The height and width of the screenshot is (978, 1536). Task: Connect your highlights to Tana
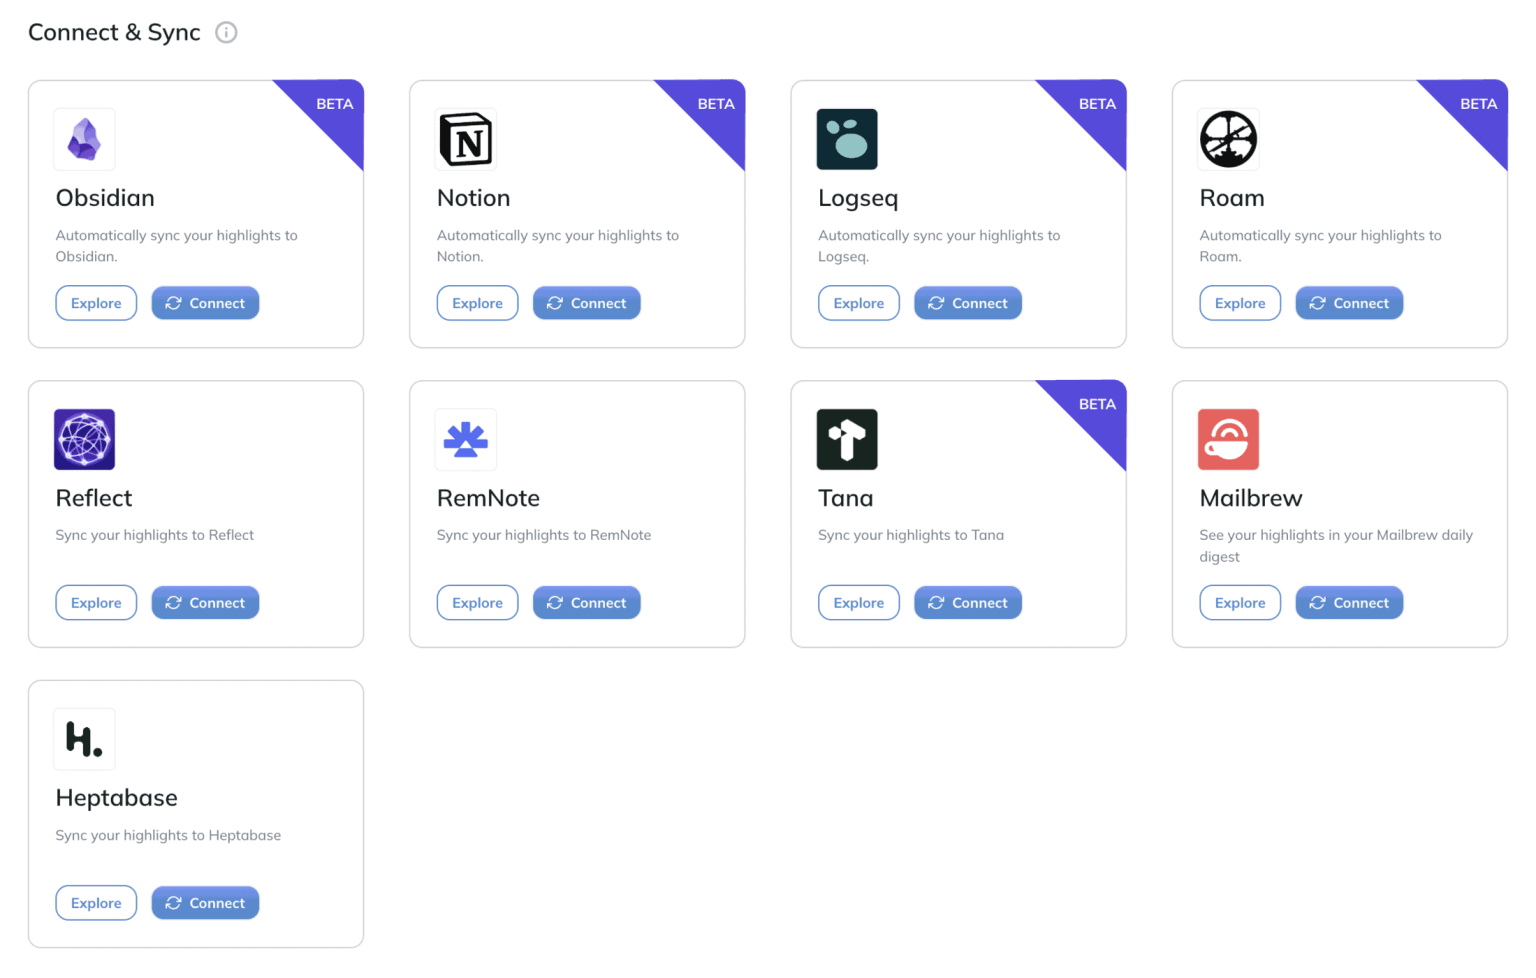click(x=967, y=602)
